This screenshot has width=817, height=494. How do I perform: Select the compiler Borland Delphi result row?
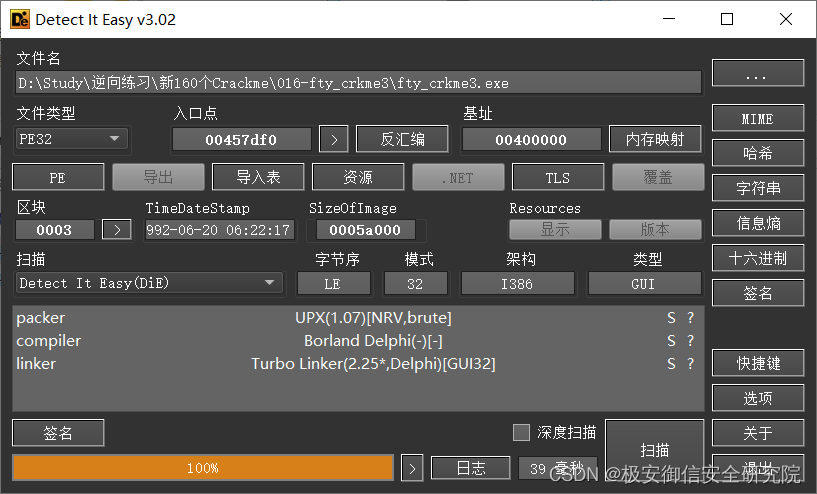point(358,340)
